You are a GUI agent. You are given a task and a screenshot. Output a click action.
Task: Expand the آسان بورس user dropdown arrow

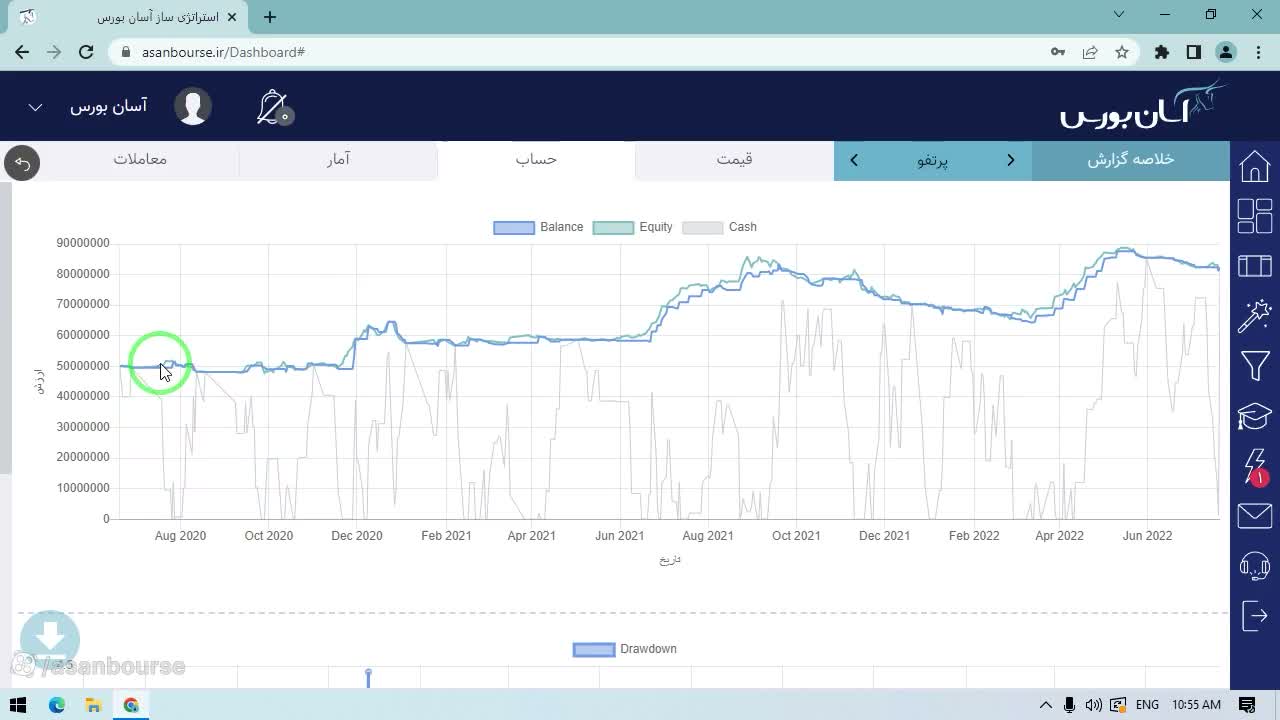coord(35,107)
